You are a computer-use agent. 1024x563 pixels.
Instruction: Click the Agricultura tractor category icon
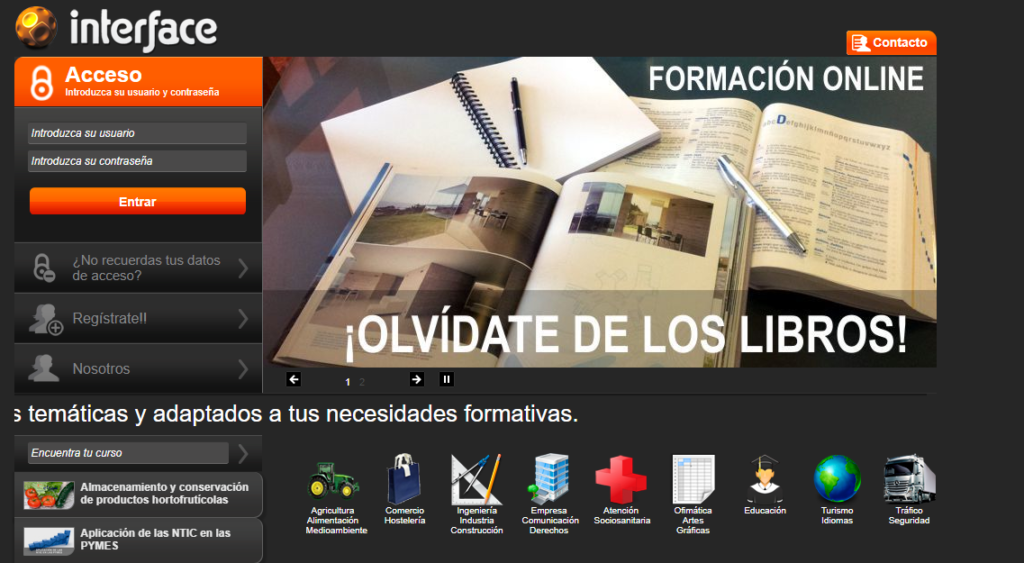[x=333, y=480]
